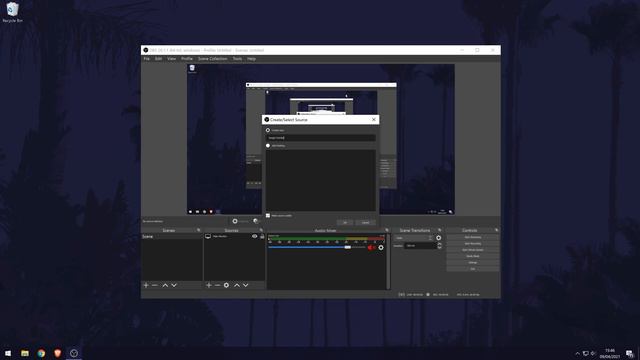Select the display capture source in Sources list
Viewport: 640px width, 360px height.
point(234,236)
